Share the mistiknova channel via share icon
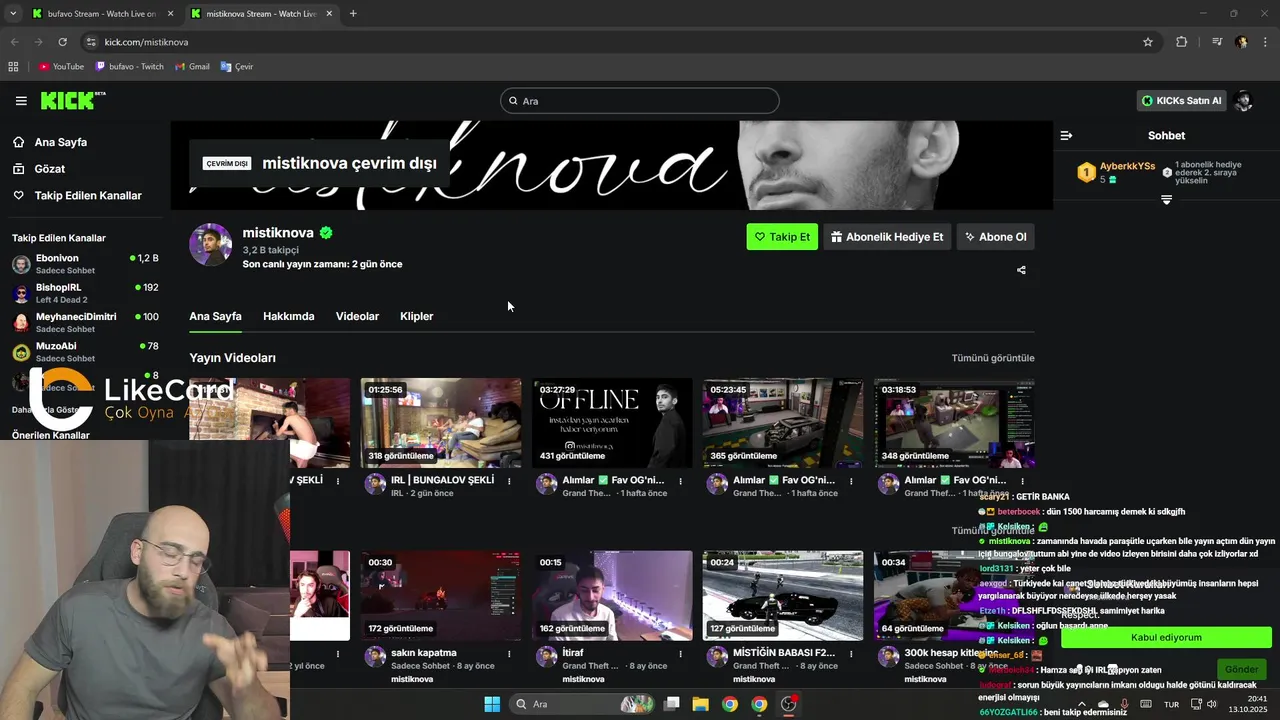Image resolution: width=1280 pixels, height=720 pixels. point(1021,270)
